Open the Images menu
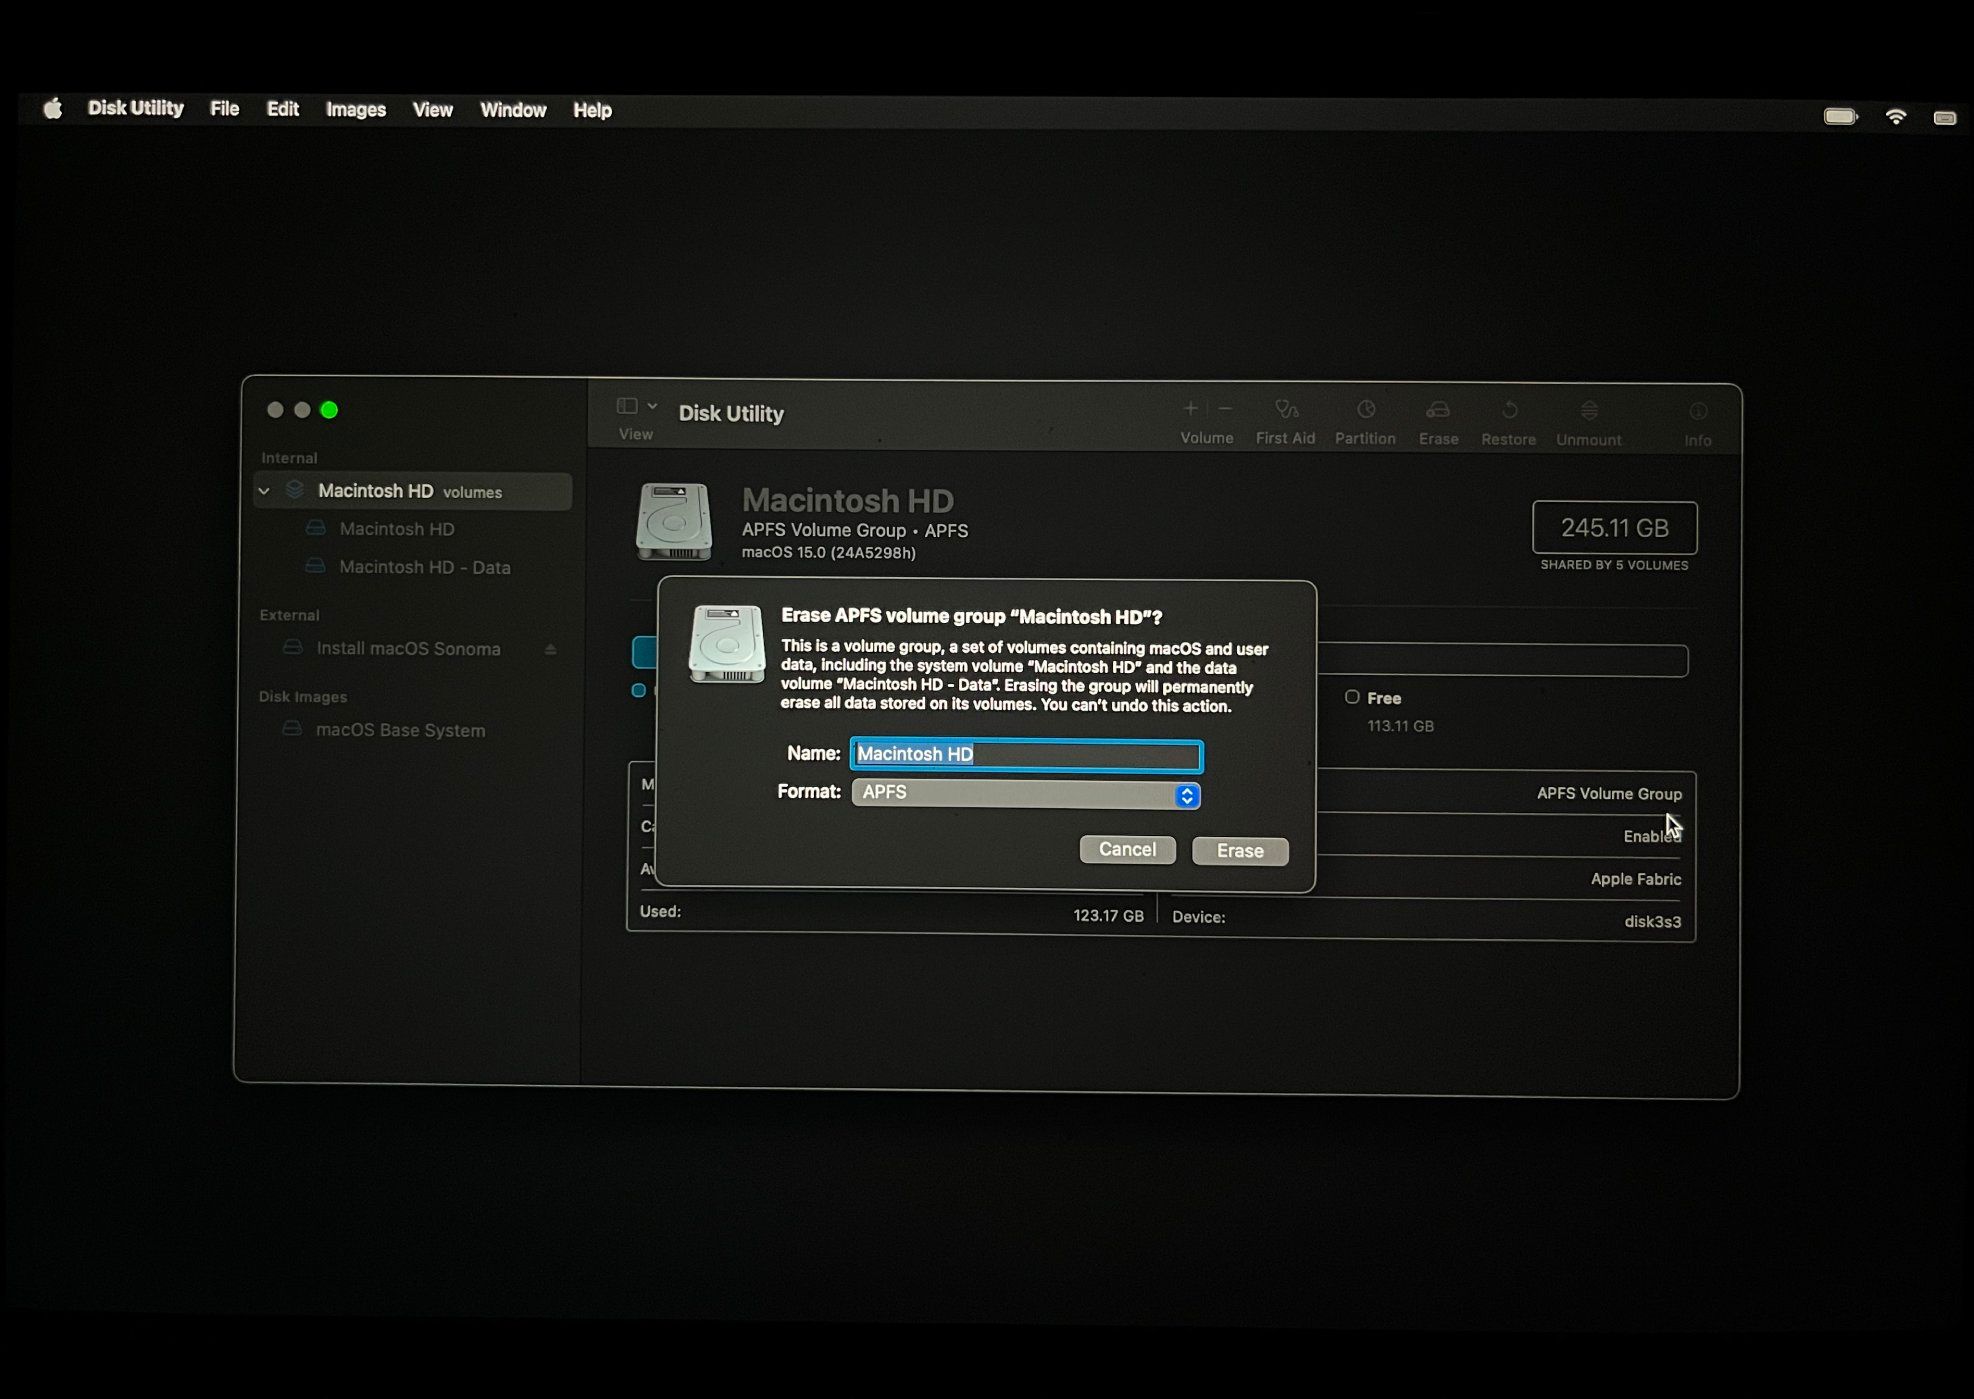 pyautogui.click(x=355, y=109)
